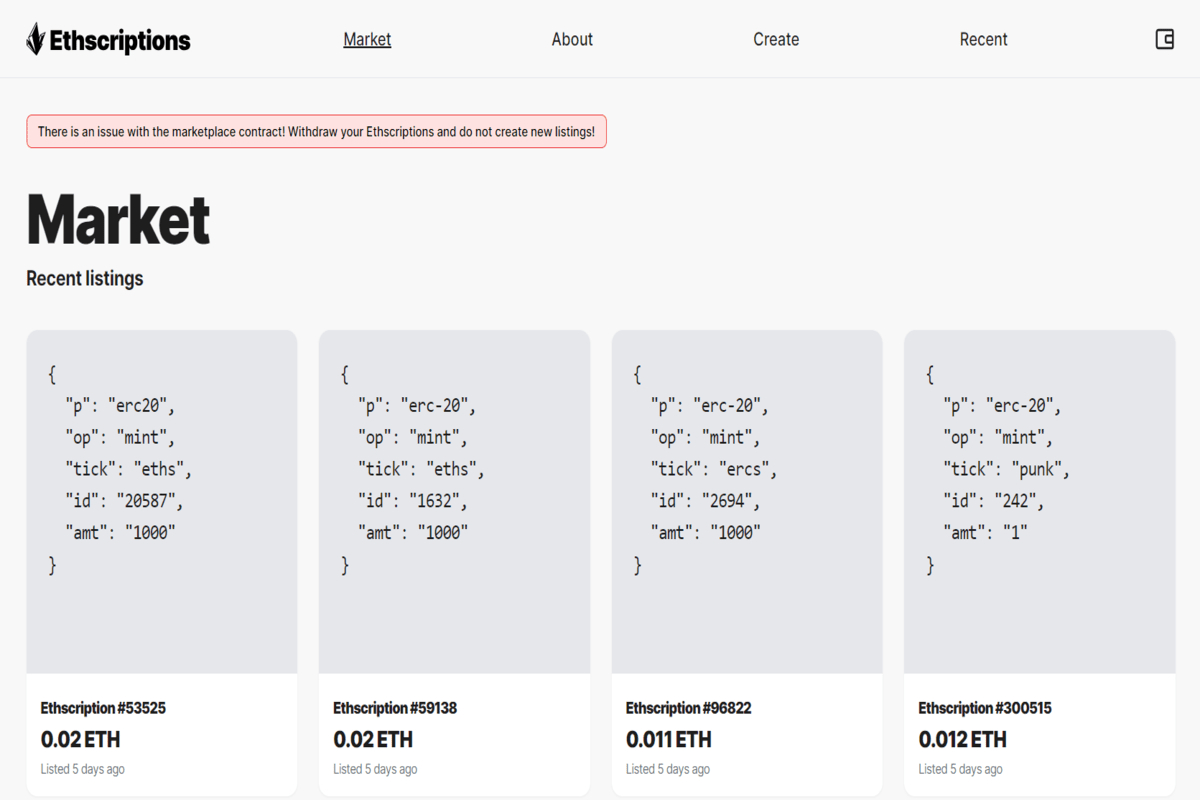
Task: Open Ethscription #96822 listing title
Action: point(688,708)
